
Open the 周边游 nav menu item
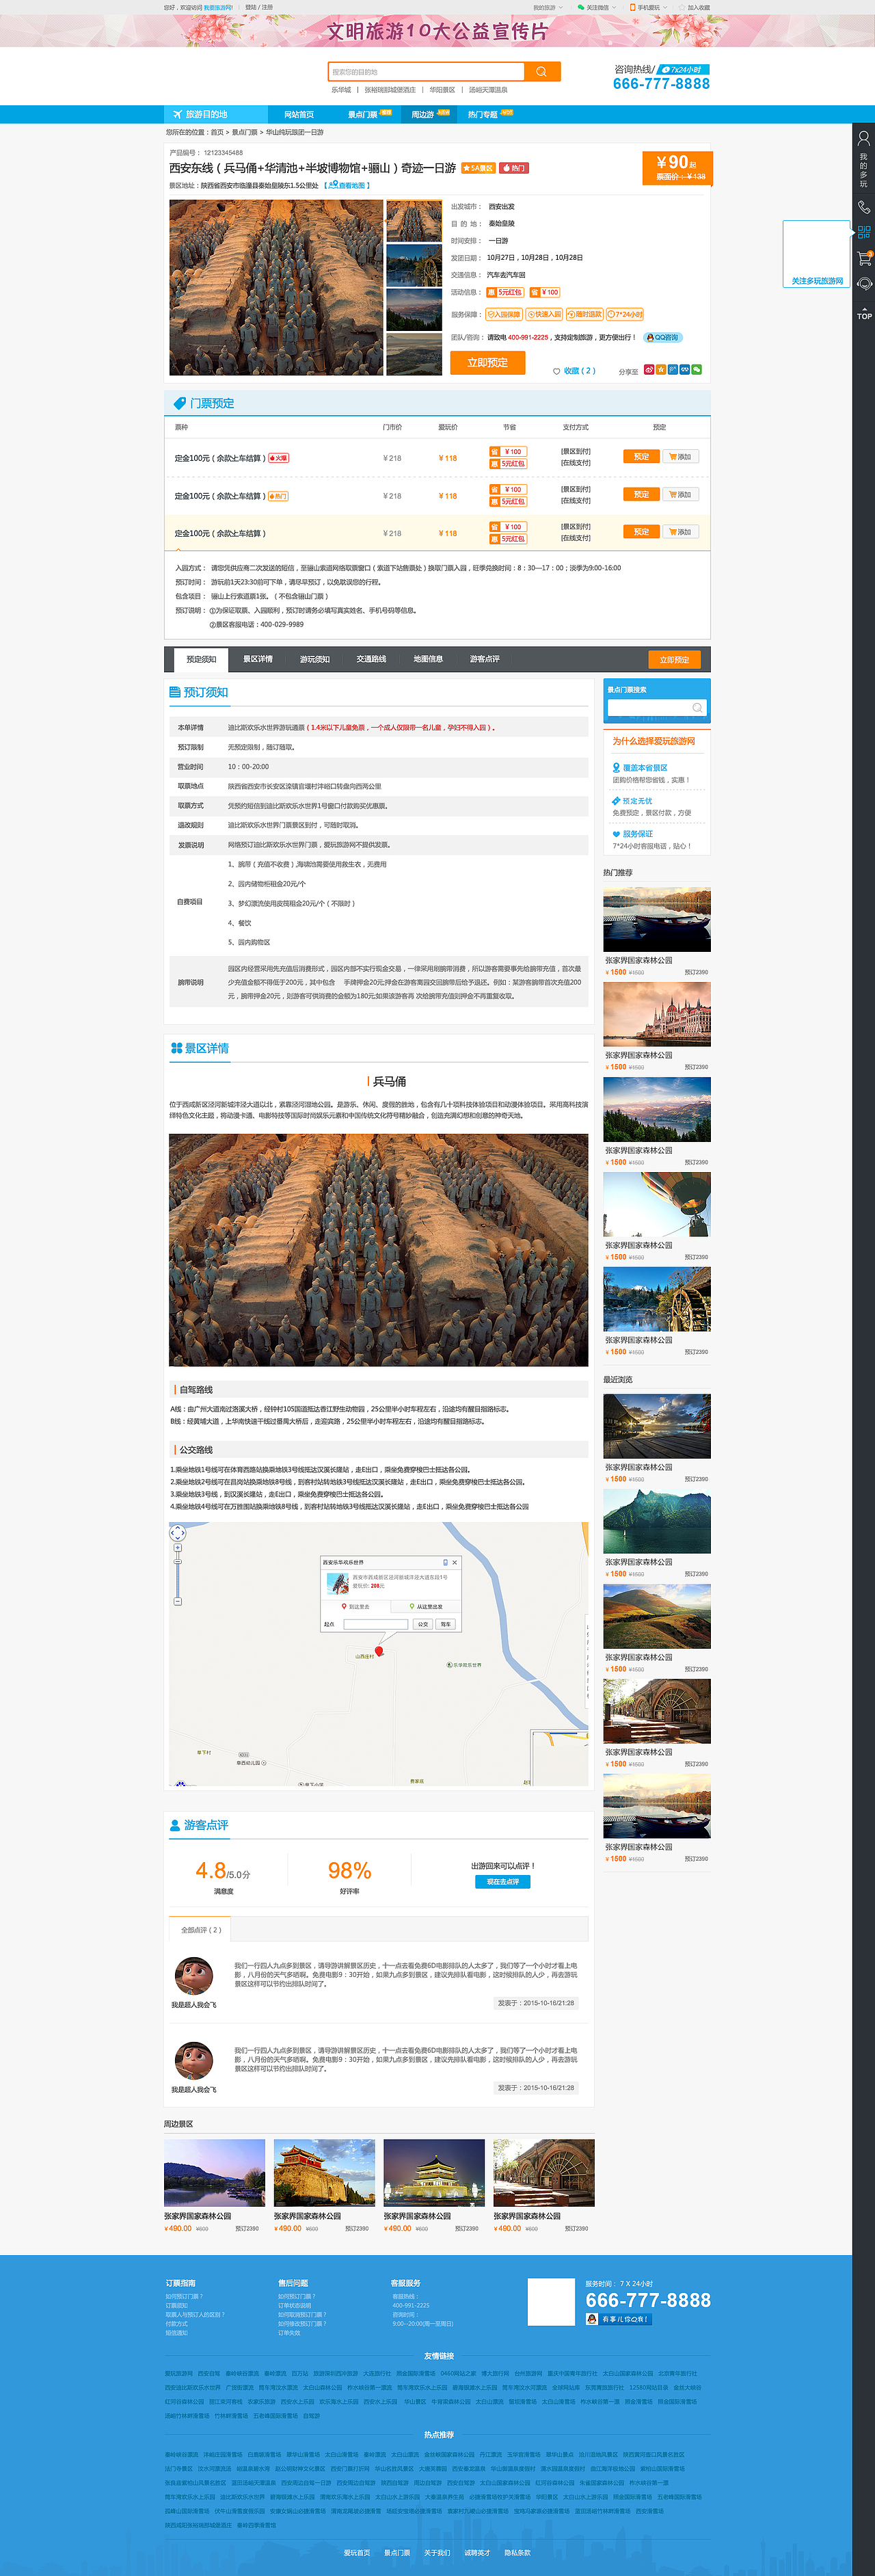pyautogui.click(x=423, y=115)
